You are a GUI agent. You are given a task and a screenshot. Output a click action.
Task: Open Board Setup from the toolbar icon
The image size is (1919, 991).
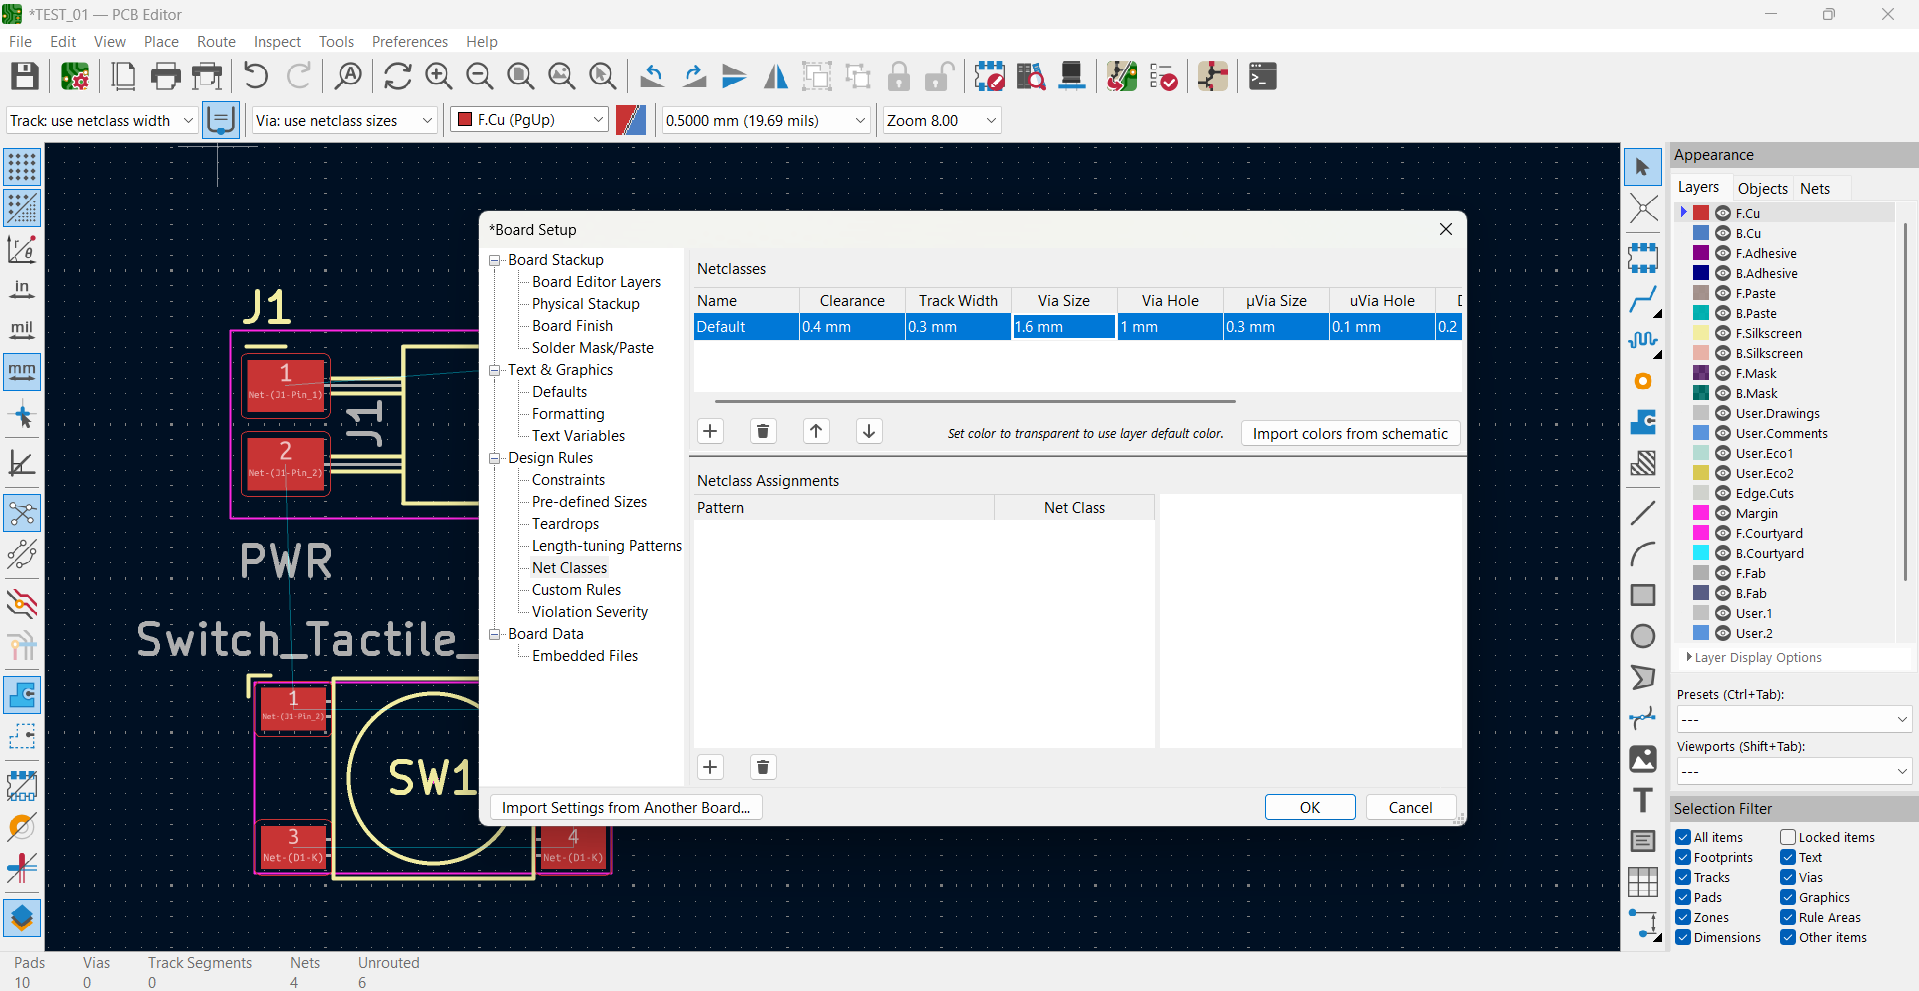pyautogui.click(x=75, y=76)
